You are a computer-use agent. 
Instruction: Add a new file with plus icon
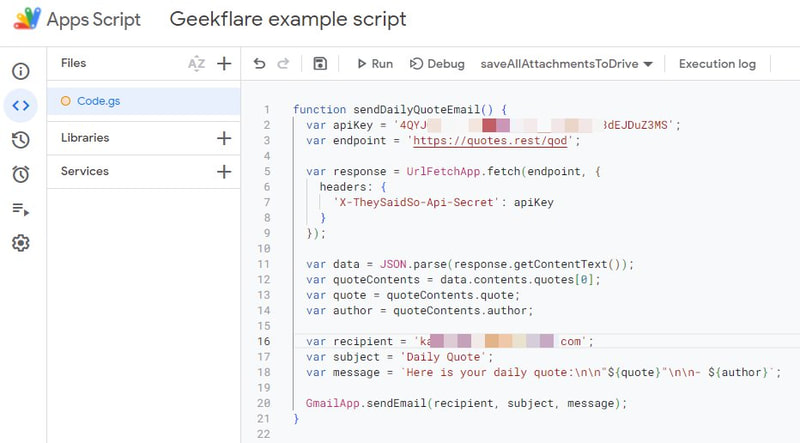click(224, 64)
